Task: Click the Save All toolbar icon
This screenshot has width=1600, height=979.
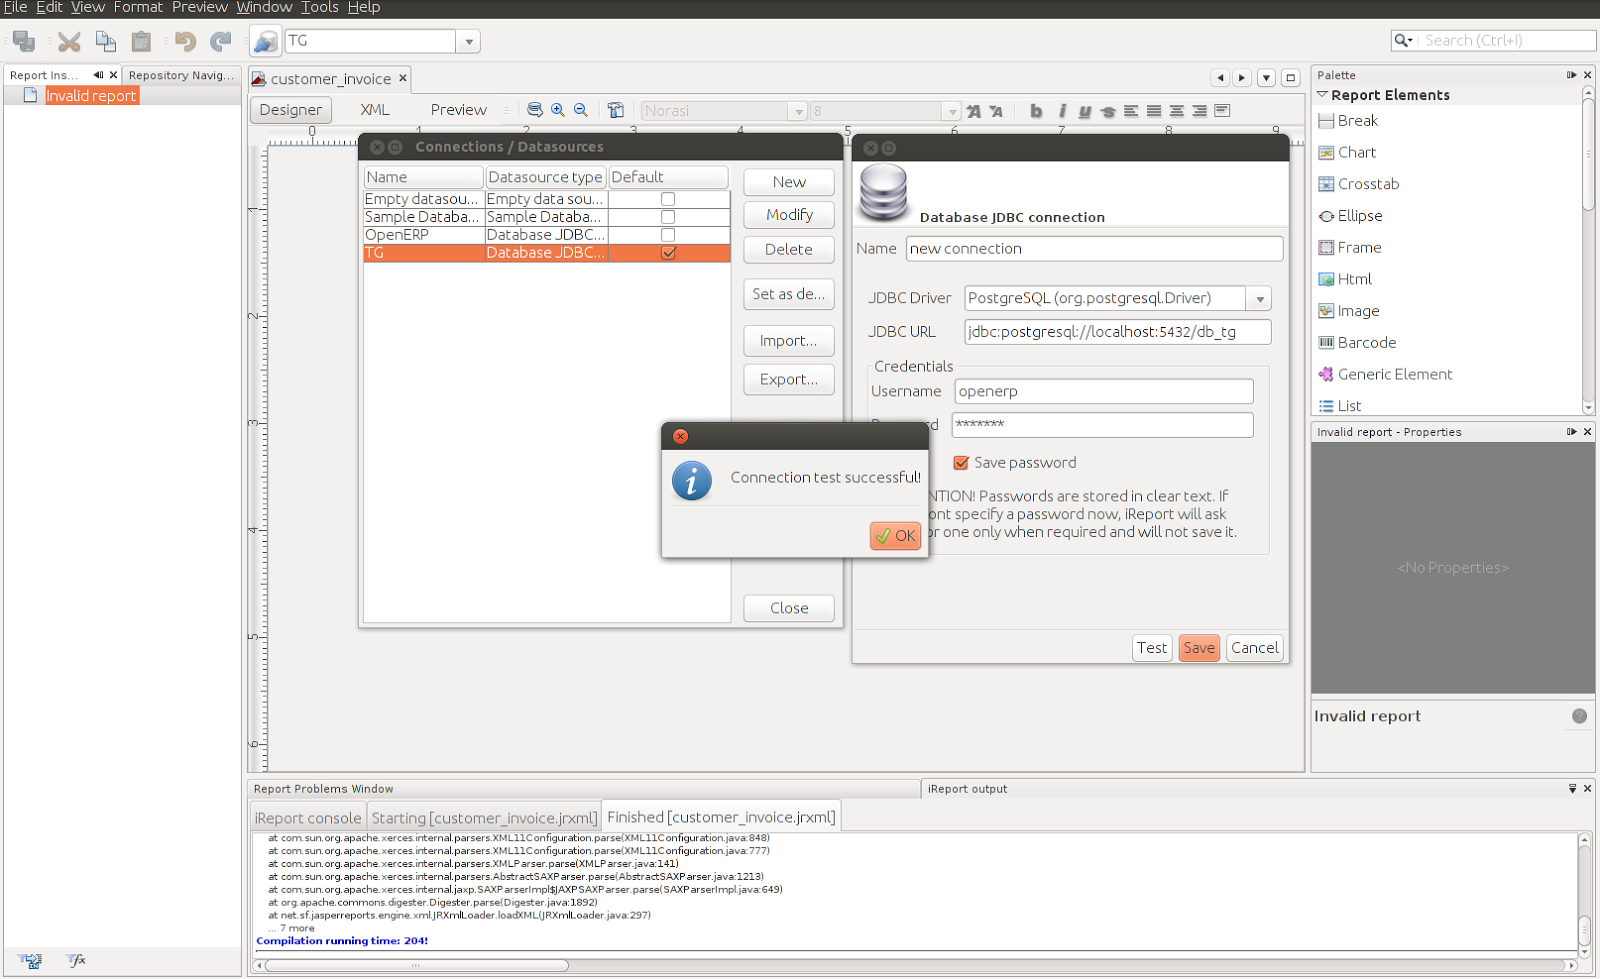Action: (24, 41)
